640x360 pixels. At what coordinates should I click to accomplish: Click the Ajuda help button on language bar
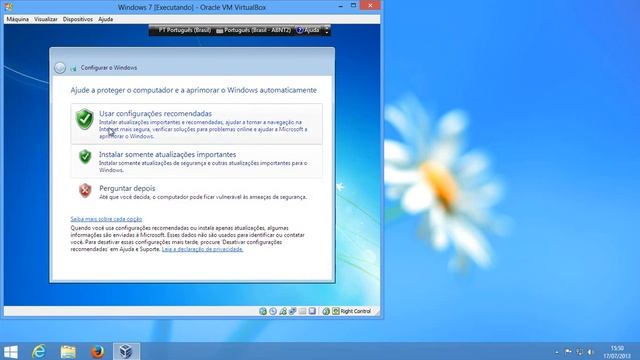click(308, 30)
